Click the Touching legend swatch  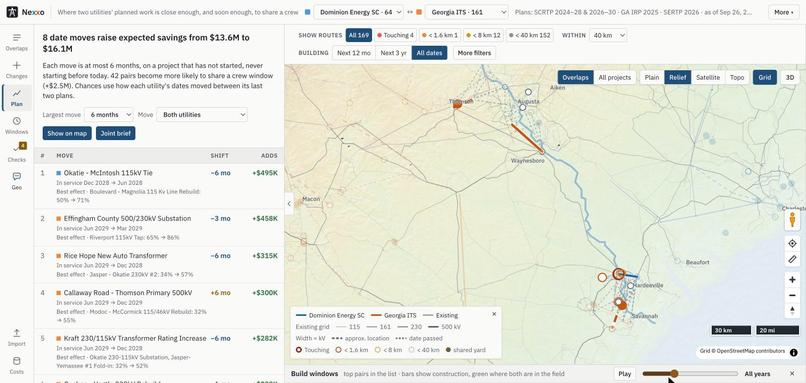click(299, 350)
